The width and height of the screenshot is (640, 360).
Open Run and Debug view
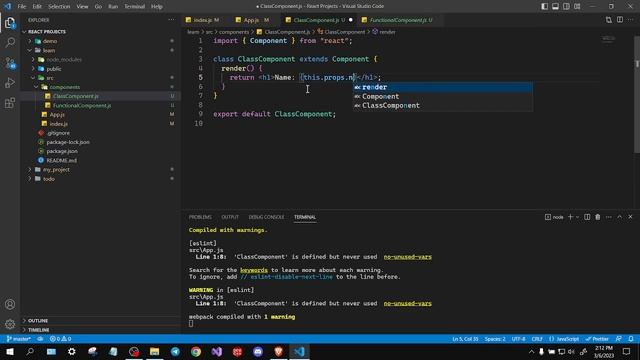point(10,82)
